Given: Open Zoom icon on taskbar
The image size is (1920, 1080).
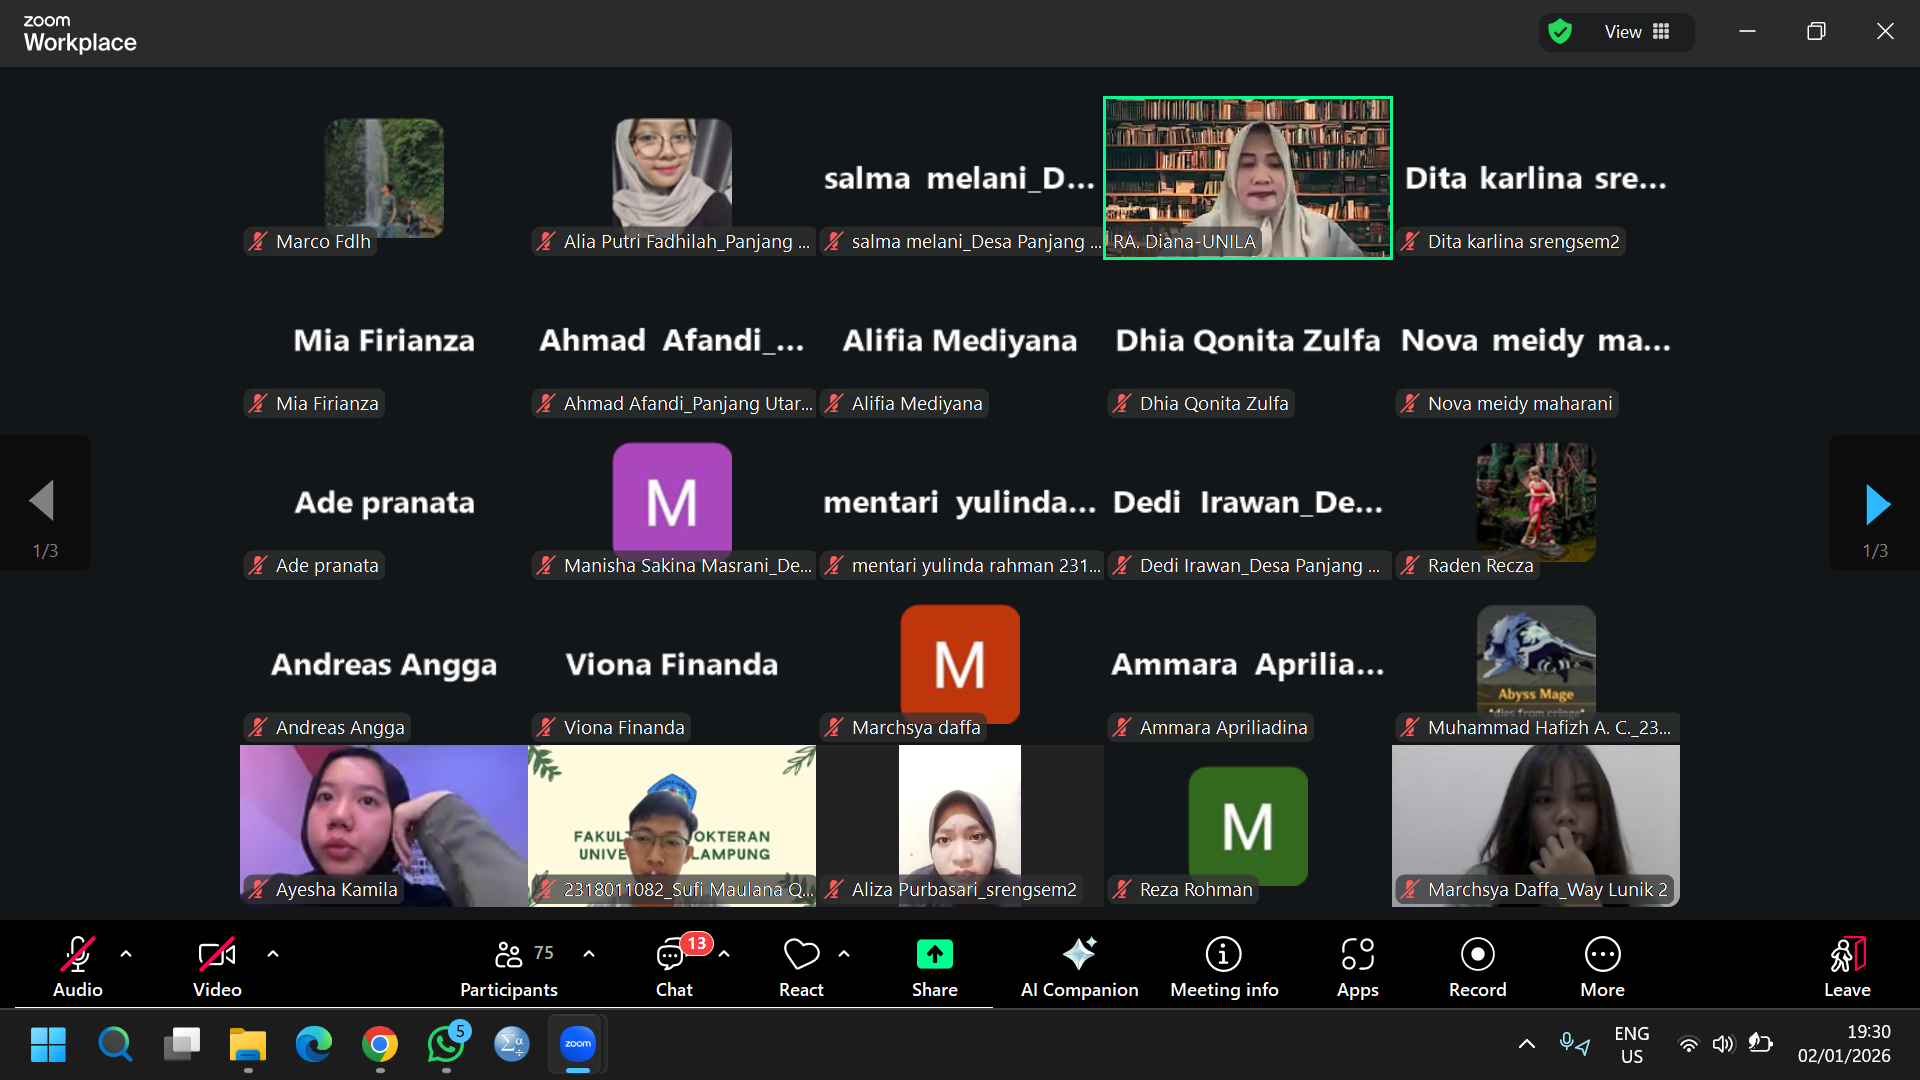Looking at the screenshot, I should pyautogui.click(x=578, y=1044).
